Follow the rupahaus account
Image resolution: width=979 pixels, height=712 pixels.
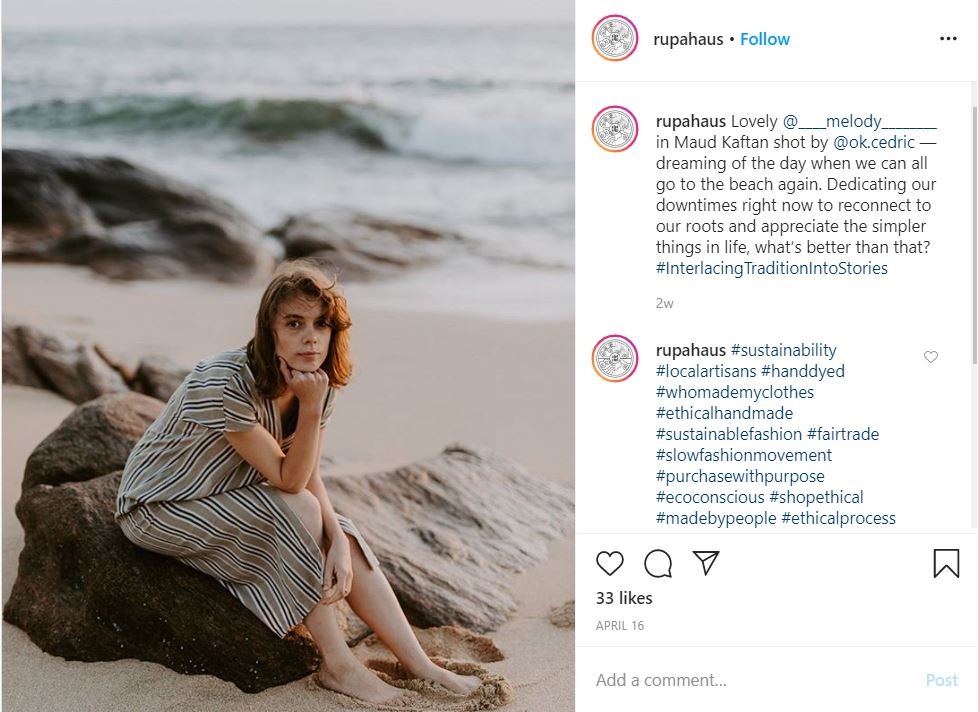pyautogui.click(x=765, y=39)
